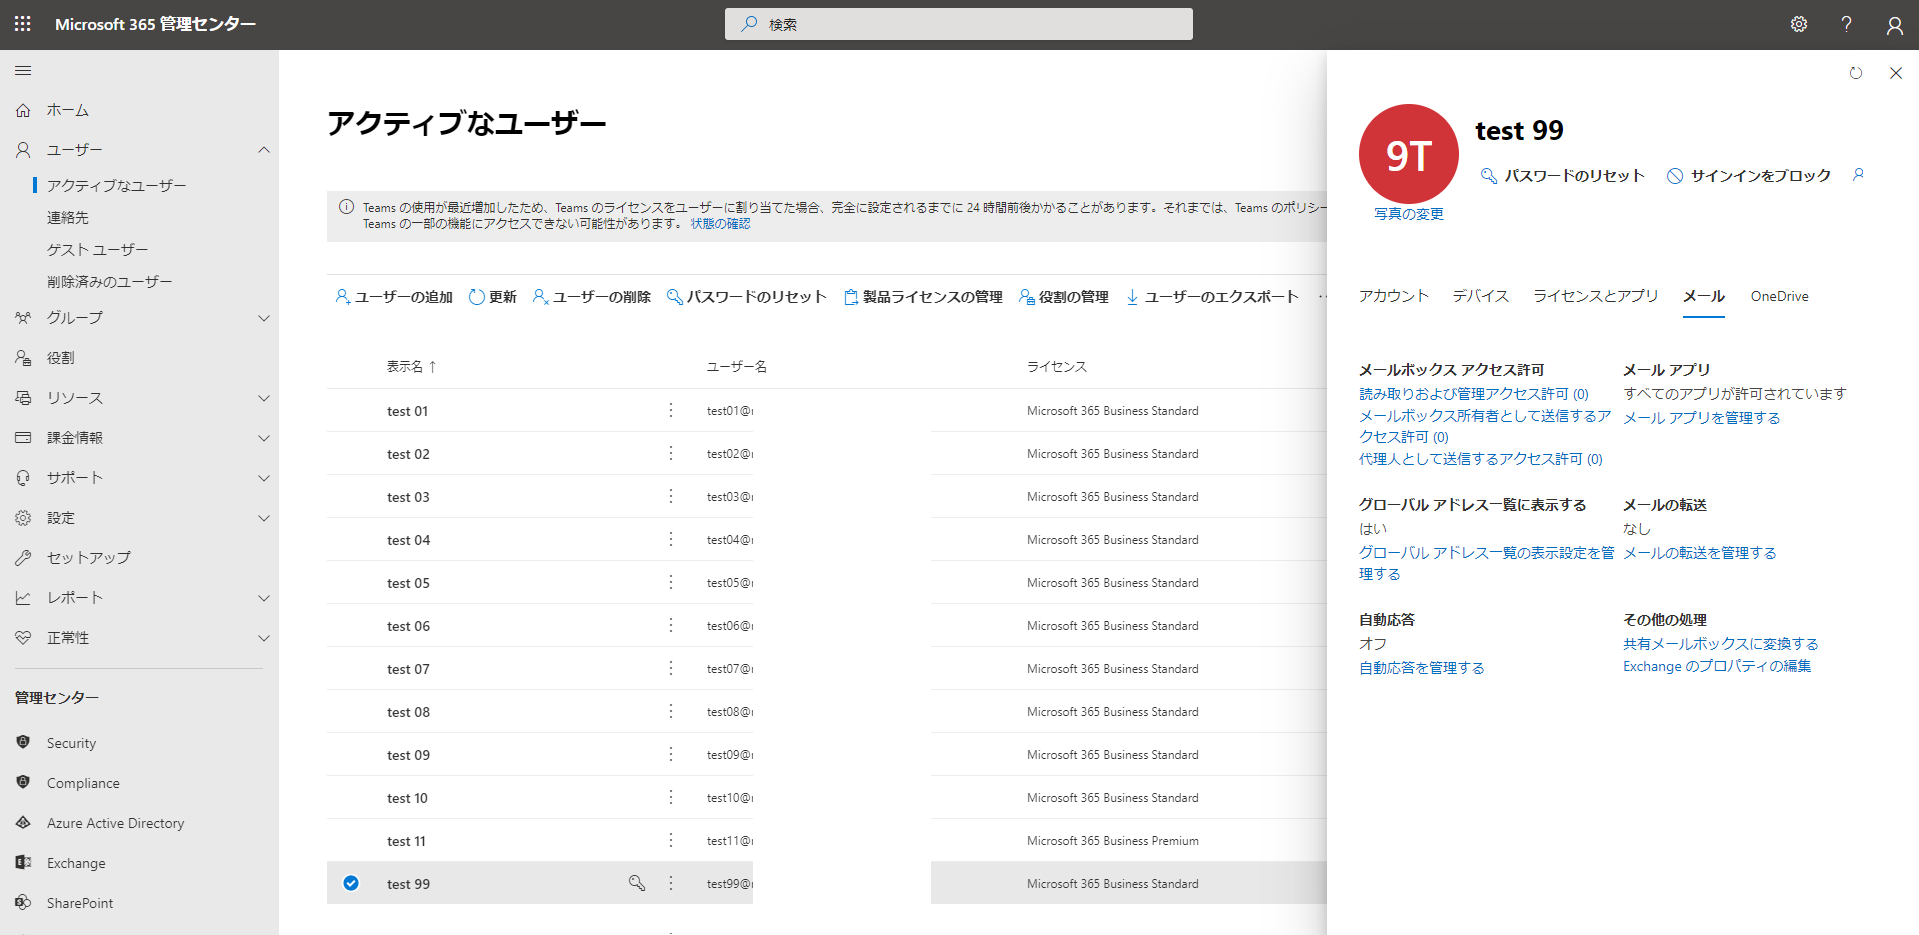Open more actions for test 99
The height and width of the screenshot is (935, 1919).
coord(671,883)
